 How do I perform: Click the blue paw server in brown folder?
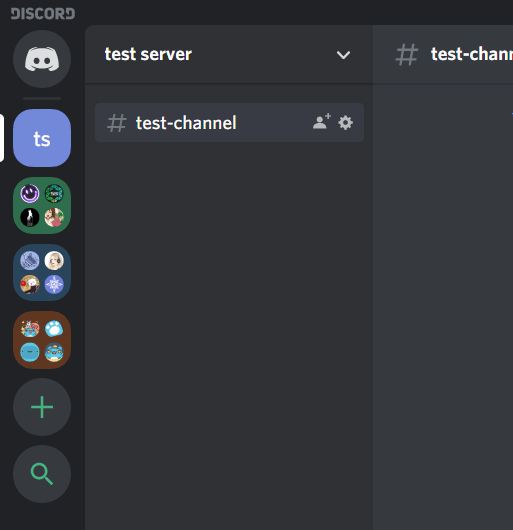tap(54, 328)
